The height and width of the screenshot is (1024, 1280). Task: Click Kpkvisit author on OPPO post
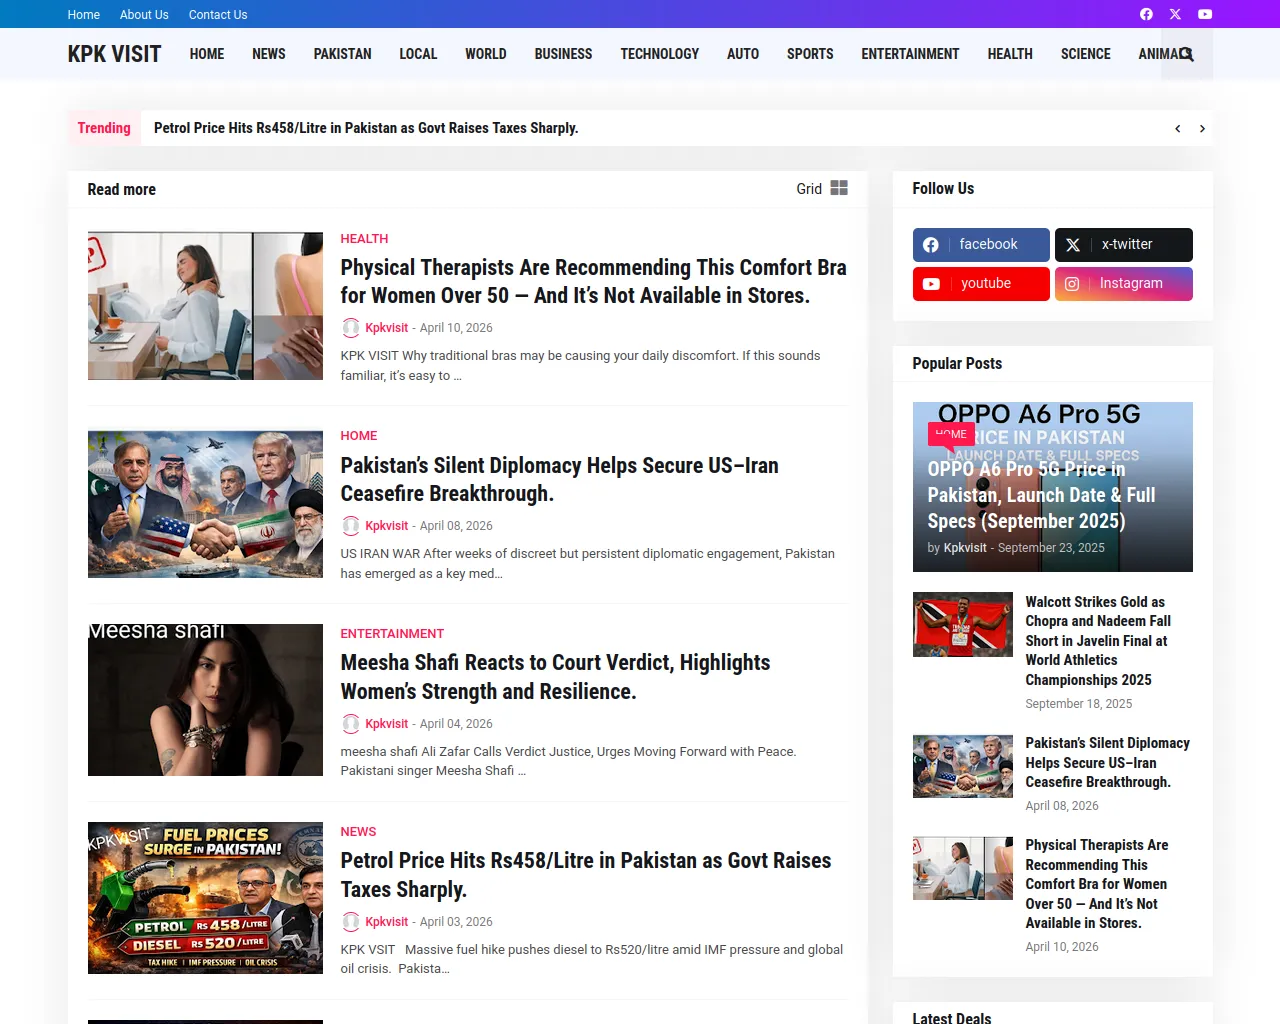tap(965, 548)
